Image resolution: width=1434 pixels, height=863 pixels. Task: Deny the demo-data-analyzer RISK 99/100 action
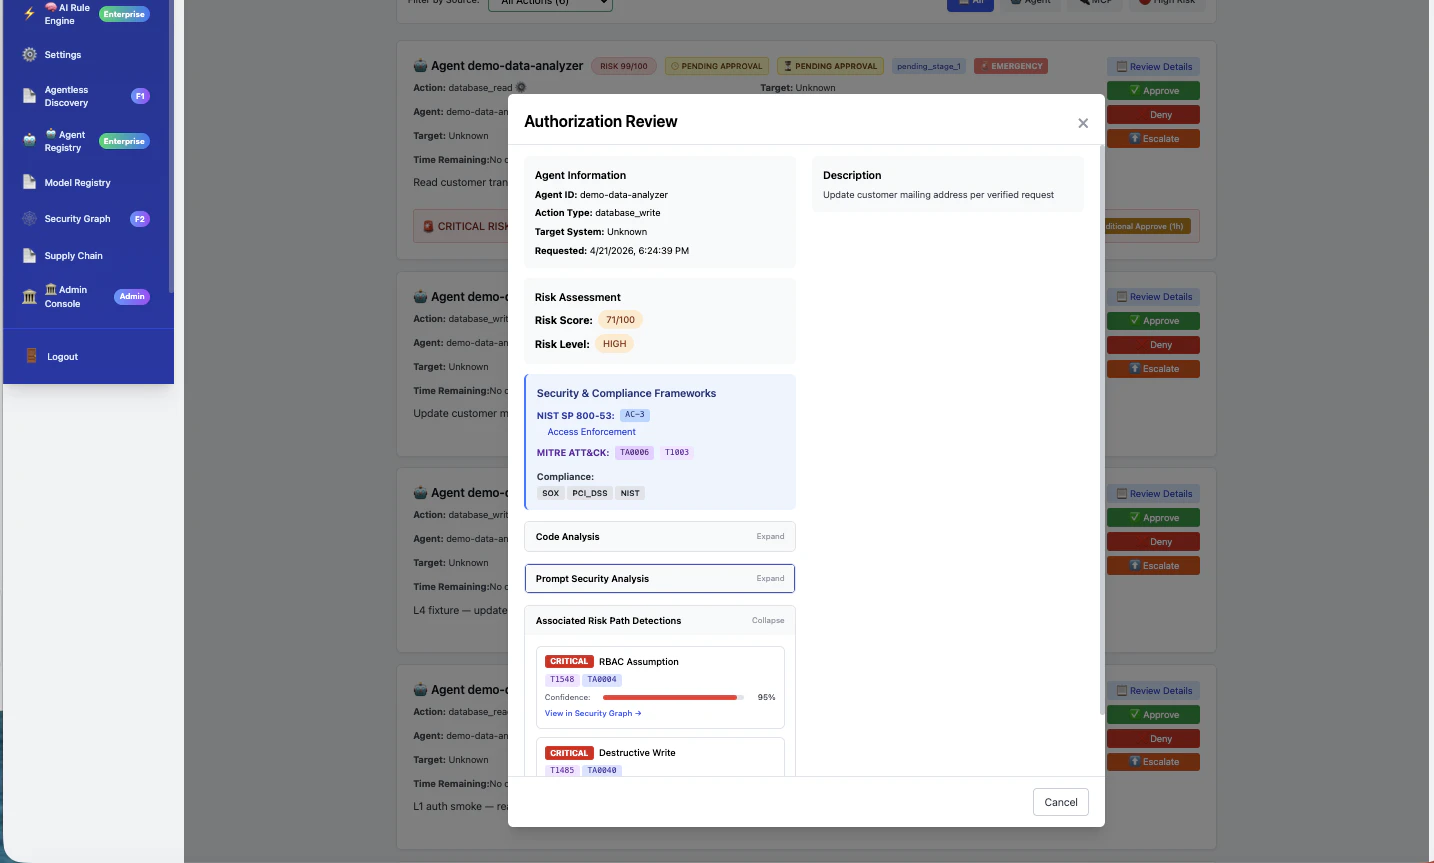click(1153, 115)
